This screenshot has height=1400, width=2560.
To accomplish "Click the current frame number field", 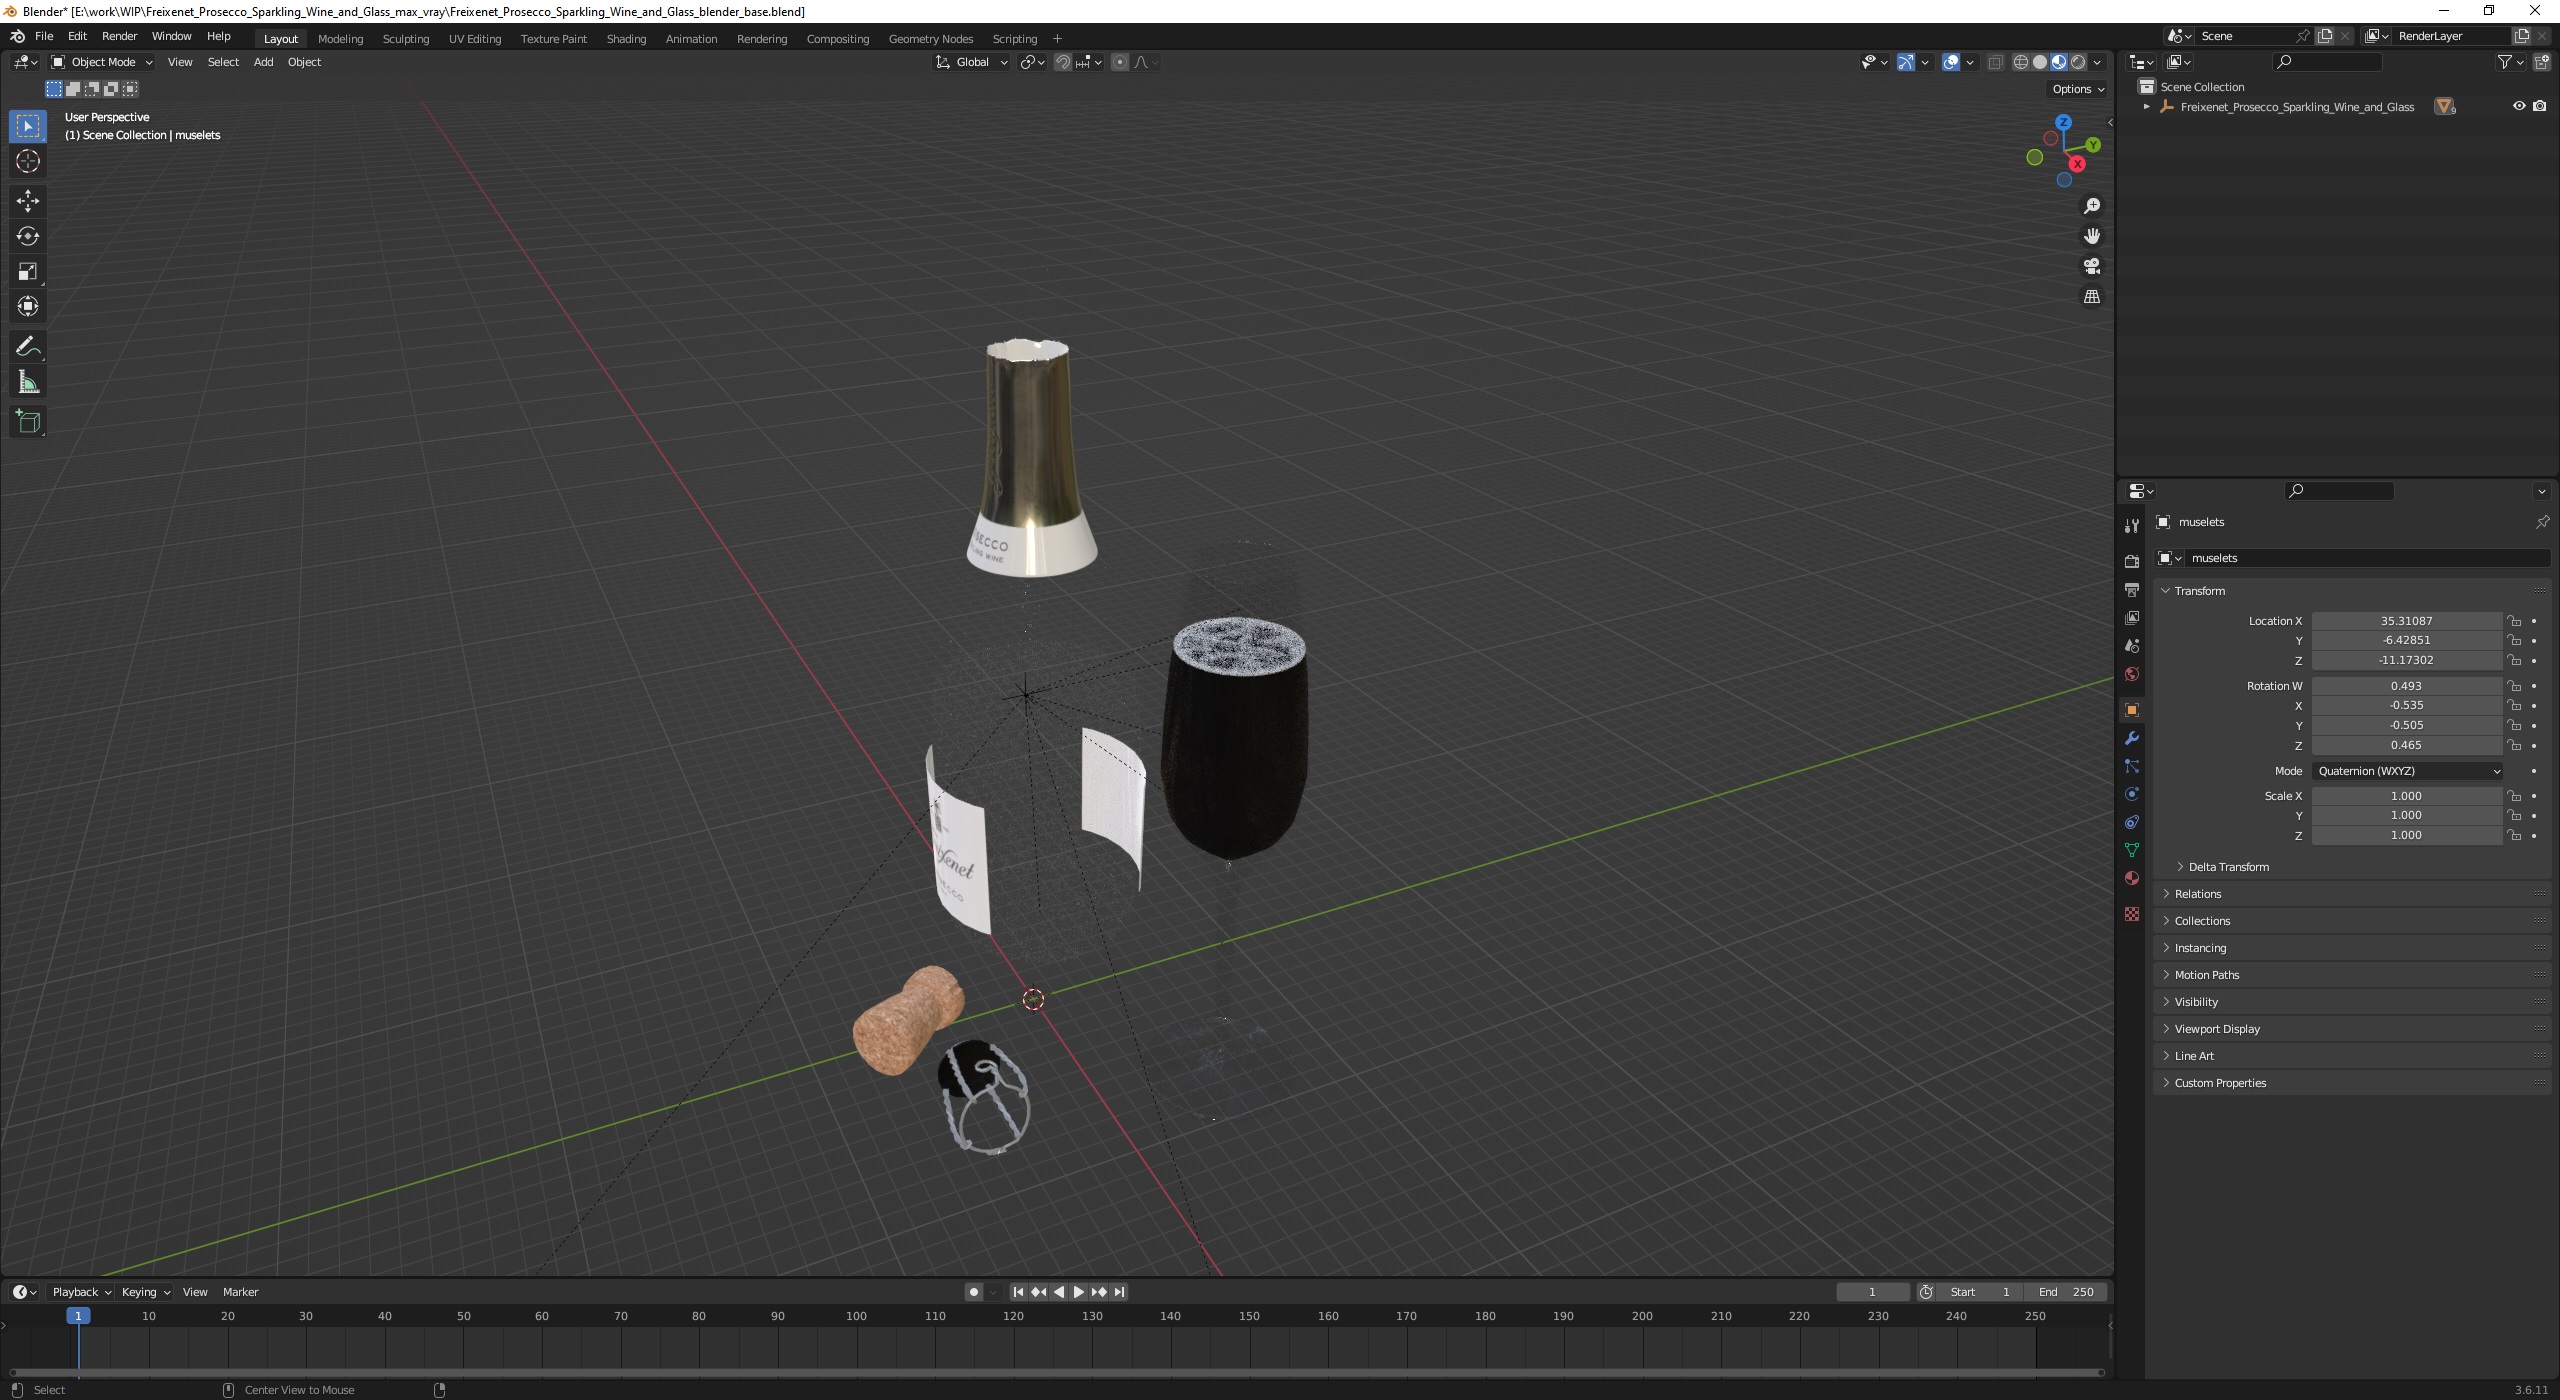I will tap(1872, 1292).
